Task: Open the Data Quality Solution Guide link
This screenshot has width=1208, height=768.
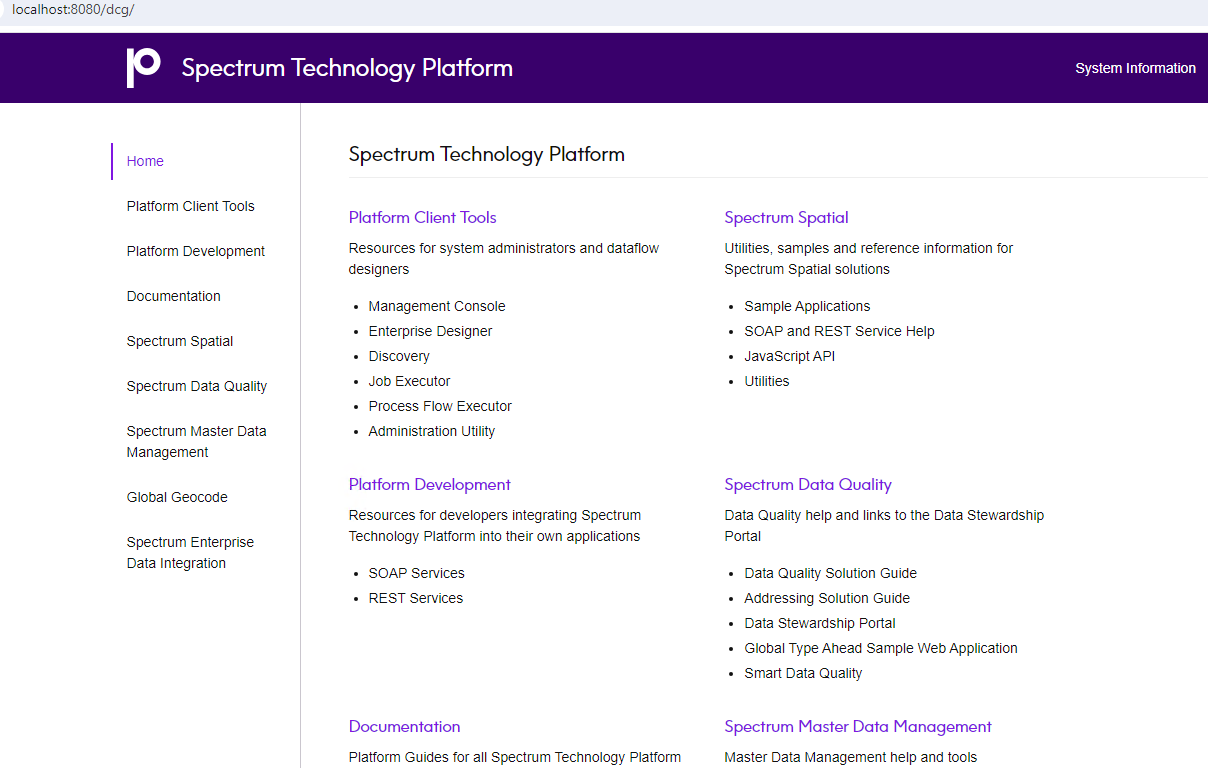Action: (x=830, y=573)
